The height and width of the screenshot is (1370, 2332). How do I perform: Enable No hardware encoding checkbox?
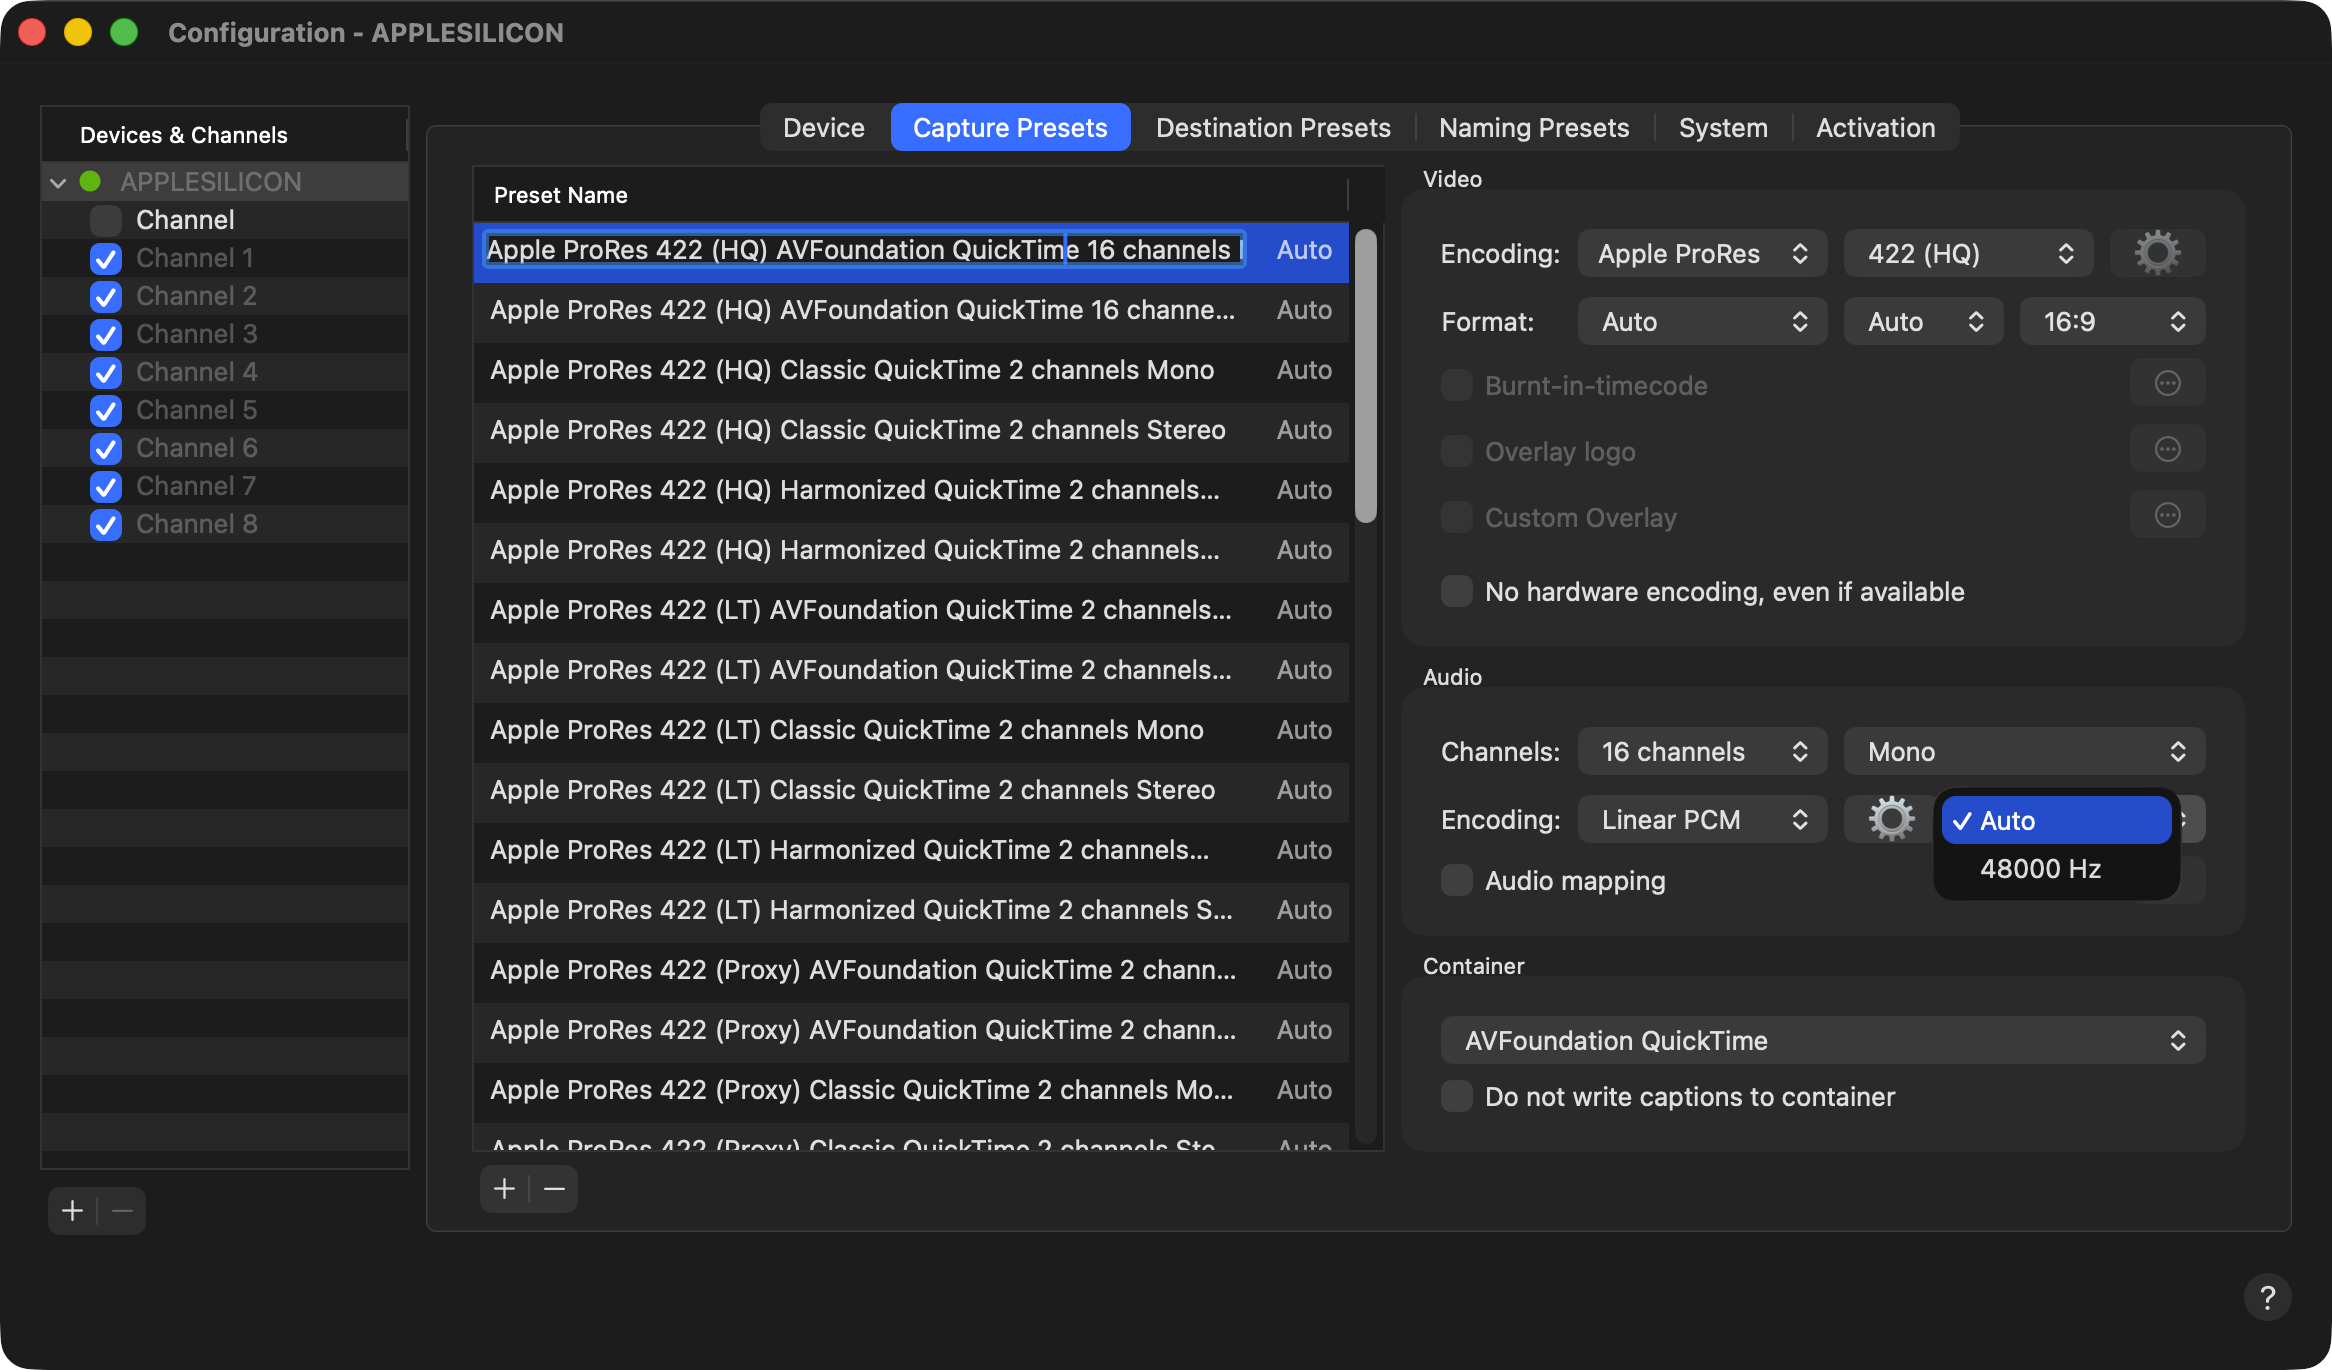click(x=1457, y=591)
